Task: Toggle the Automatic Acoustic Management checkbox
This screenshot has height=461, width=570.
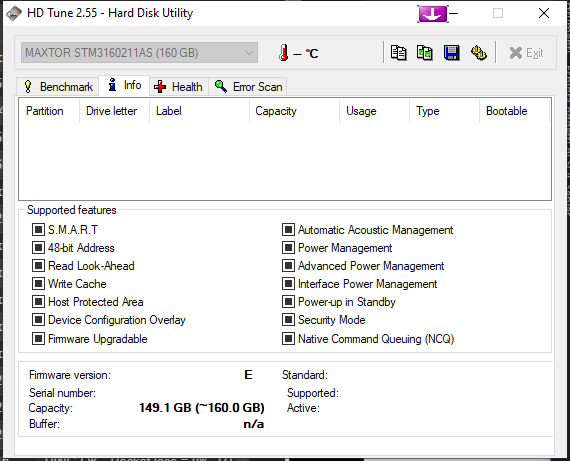Action: [x=288, y=230]
